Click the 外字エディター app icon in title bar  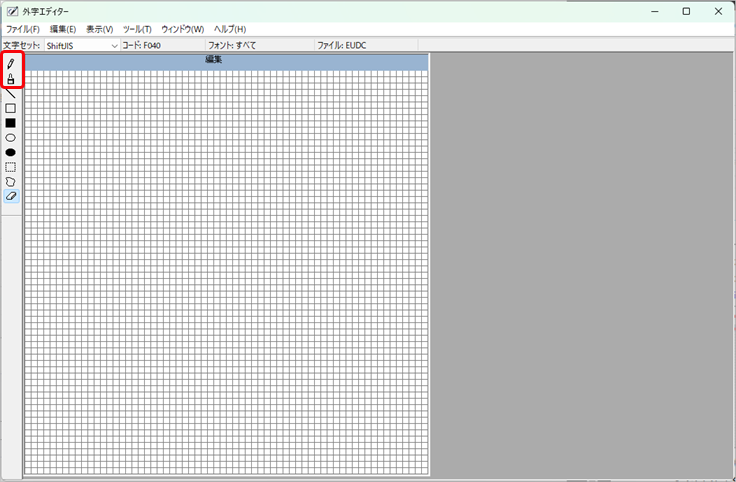(x=12, y=11)
